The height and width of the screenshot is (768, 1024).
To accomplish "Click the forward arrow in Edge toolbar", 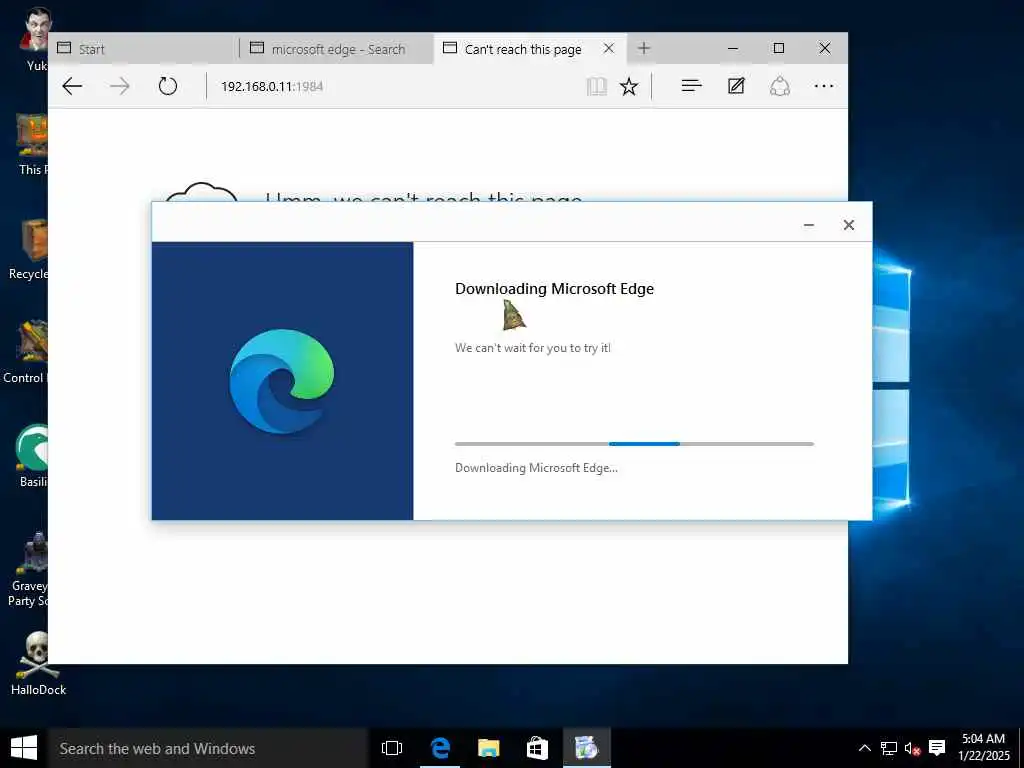I will click(x=120, y=86).
